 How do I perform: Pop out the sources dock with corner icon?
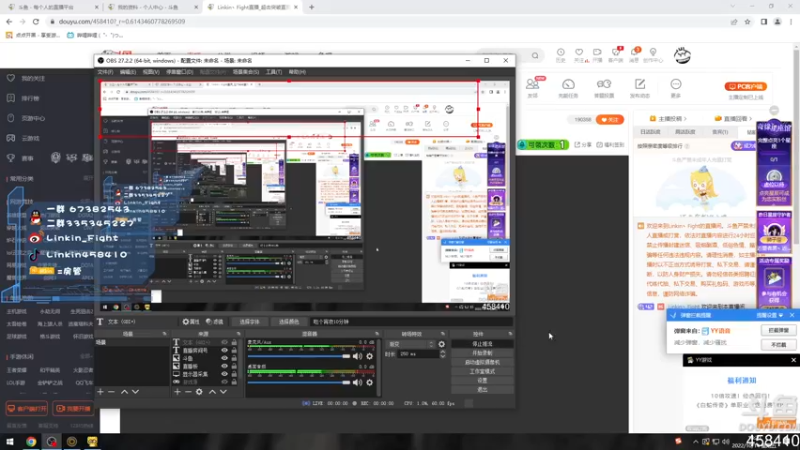[x=238, y=334]
